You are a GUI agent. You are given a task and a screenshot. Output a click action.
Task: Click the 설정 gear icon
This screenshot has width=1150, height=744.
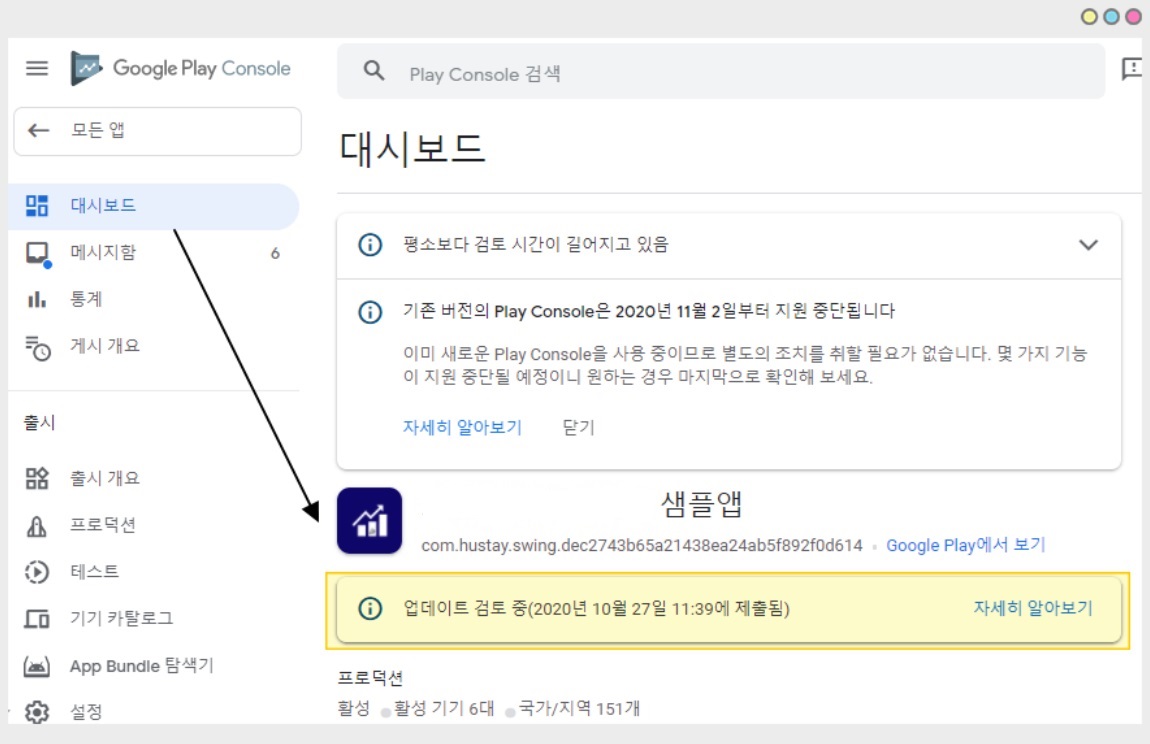[x=37, y=712]
